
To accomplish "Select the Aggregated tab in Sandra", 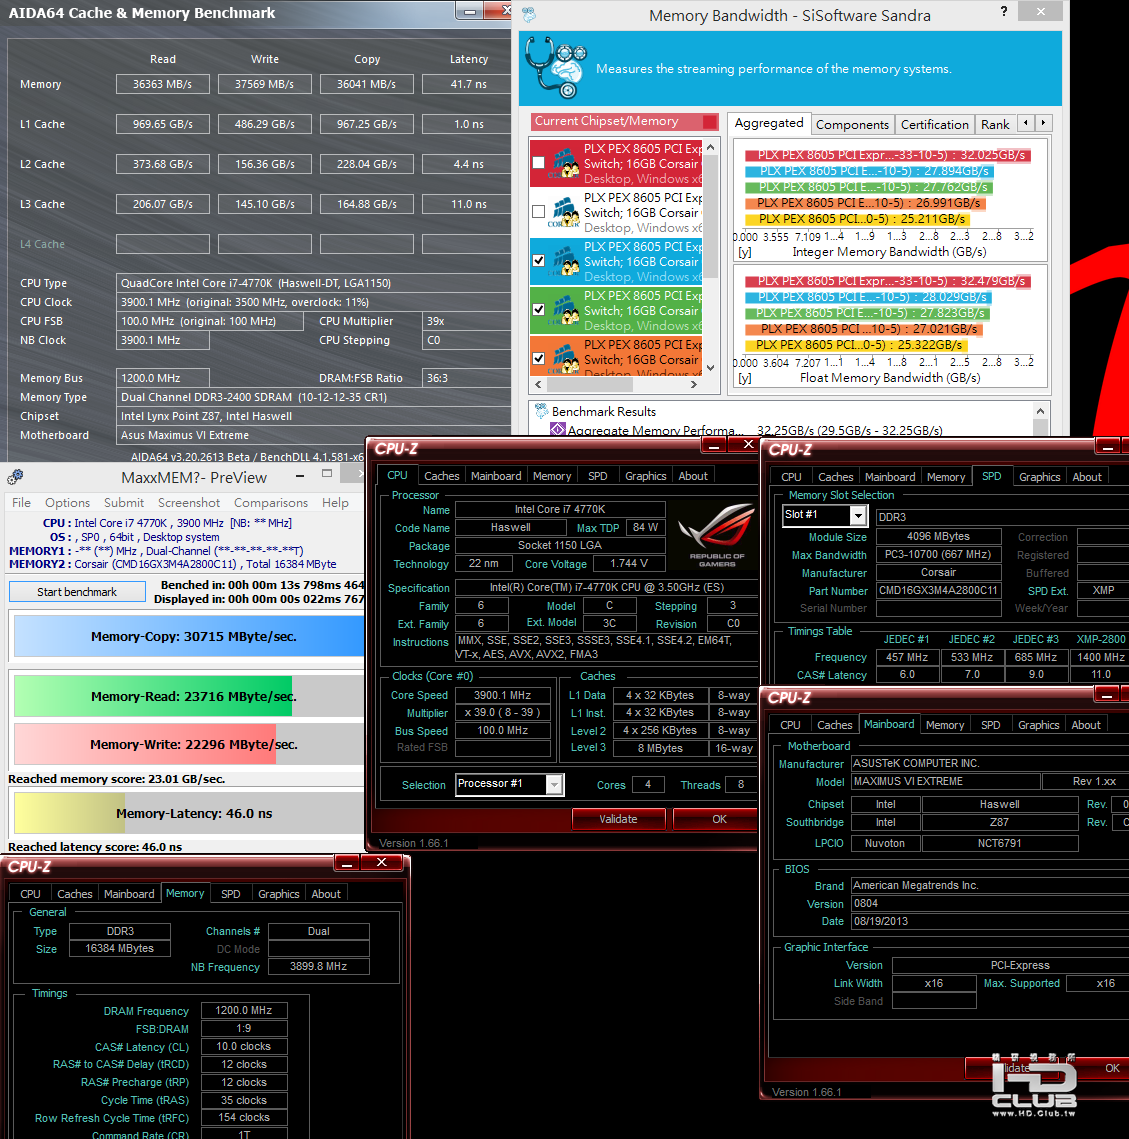I will [x=769, y=123].
